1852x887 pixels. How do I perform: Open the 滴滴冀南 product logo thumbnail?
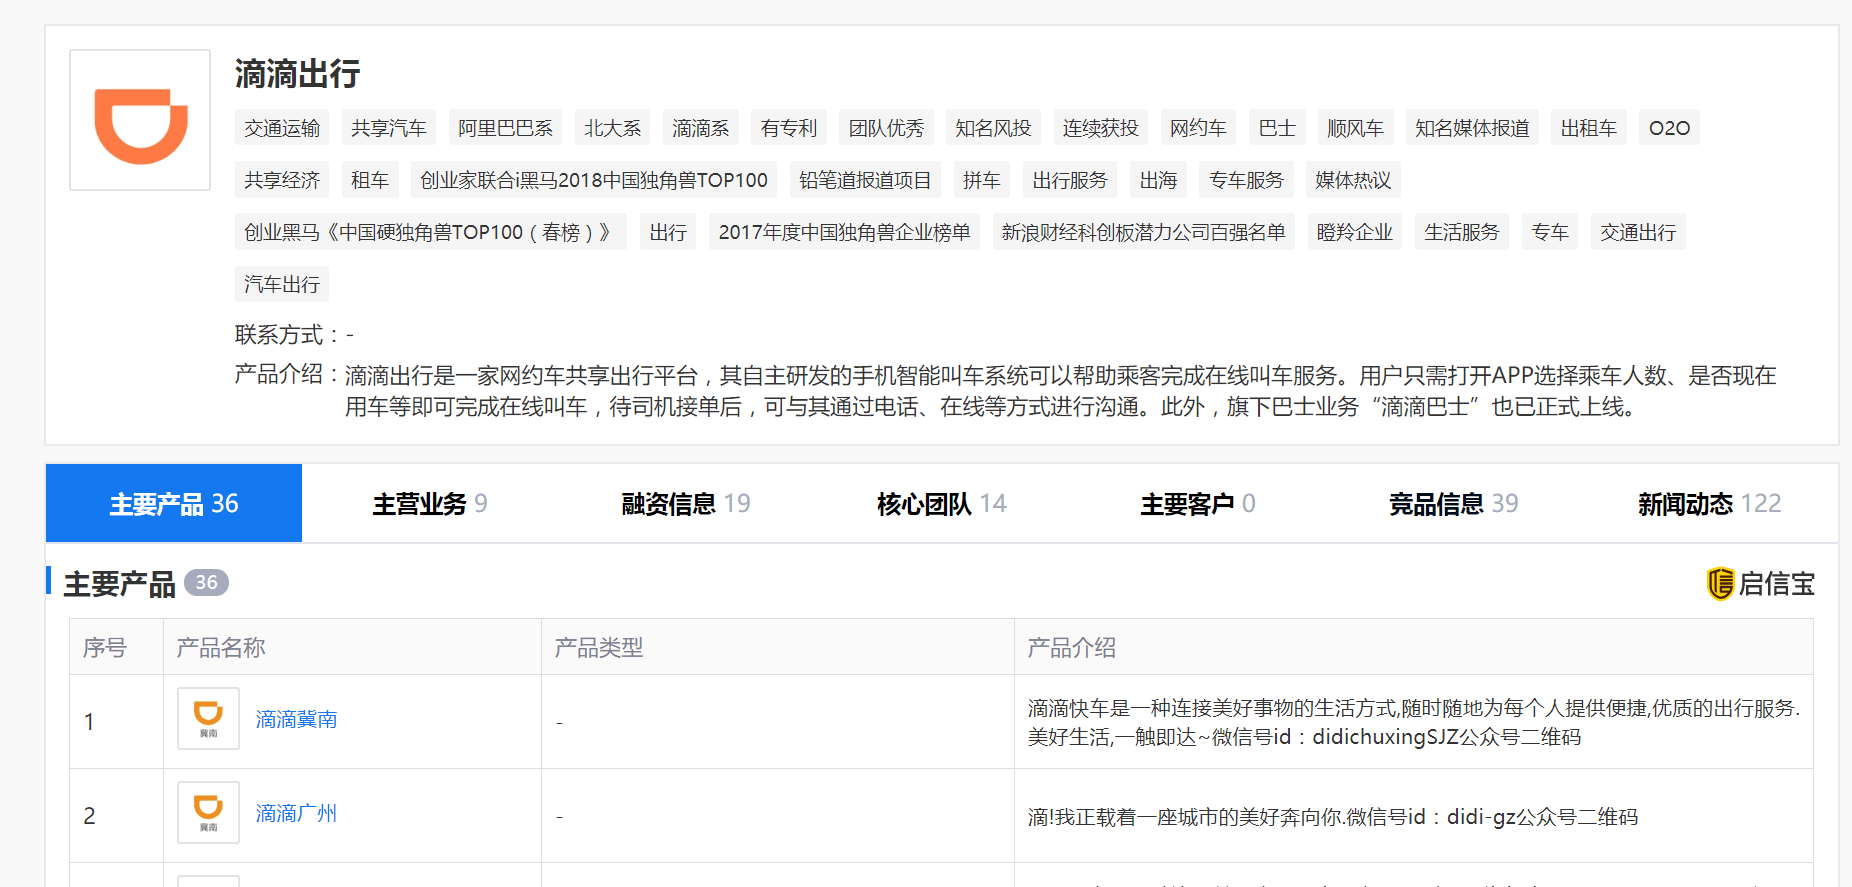pos(208,718)
